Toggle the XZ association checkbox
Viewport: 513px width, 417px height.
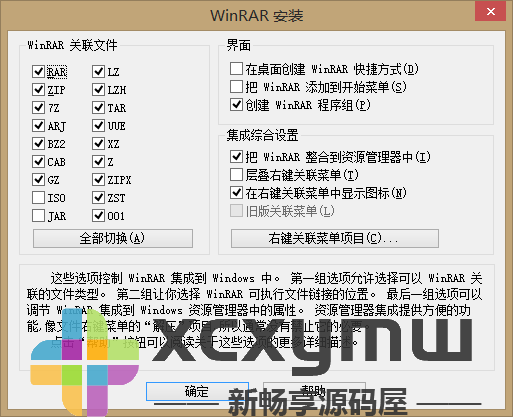click(98, 143)
